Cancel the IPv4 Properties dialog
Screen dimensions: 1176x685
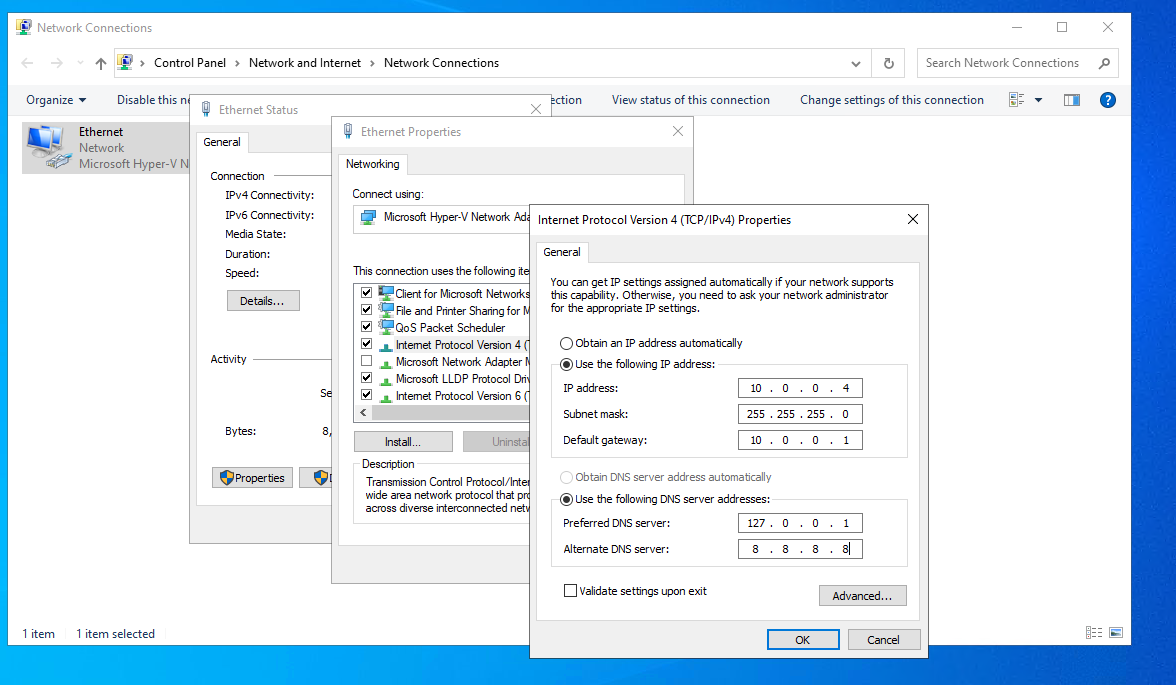(884, 640)
